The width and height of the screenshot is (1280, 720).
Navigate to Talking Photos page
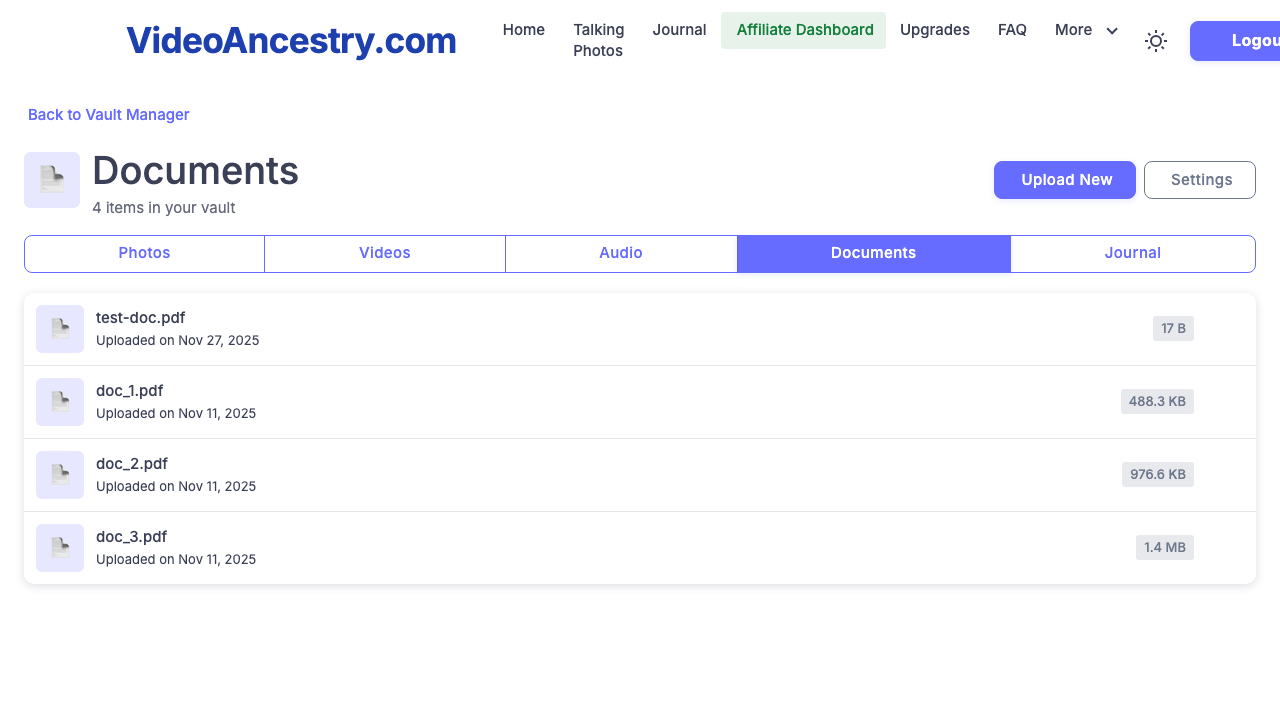pyautogui.click(x=598, y=40)
